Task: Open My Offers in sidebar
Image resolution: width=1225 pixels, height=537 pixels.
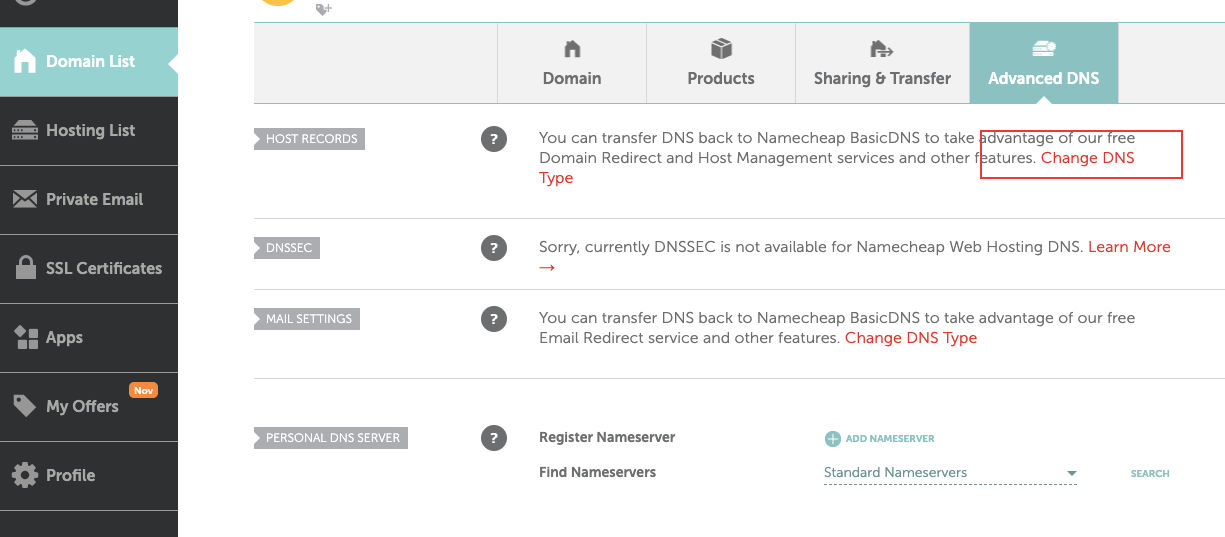Action: coord(89,406)
